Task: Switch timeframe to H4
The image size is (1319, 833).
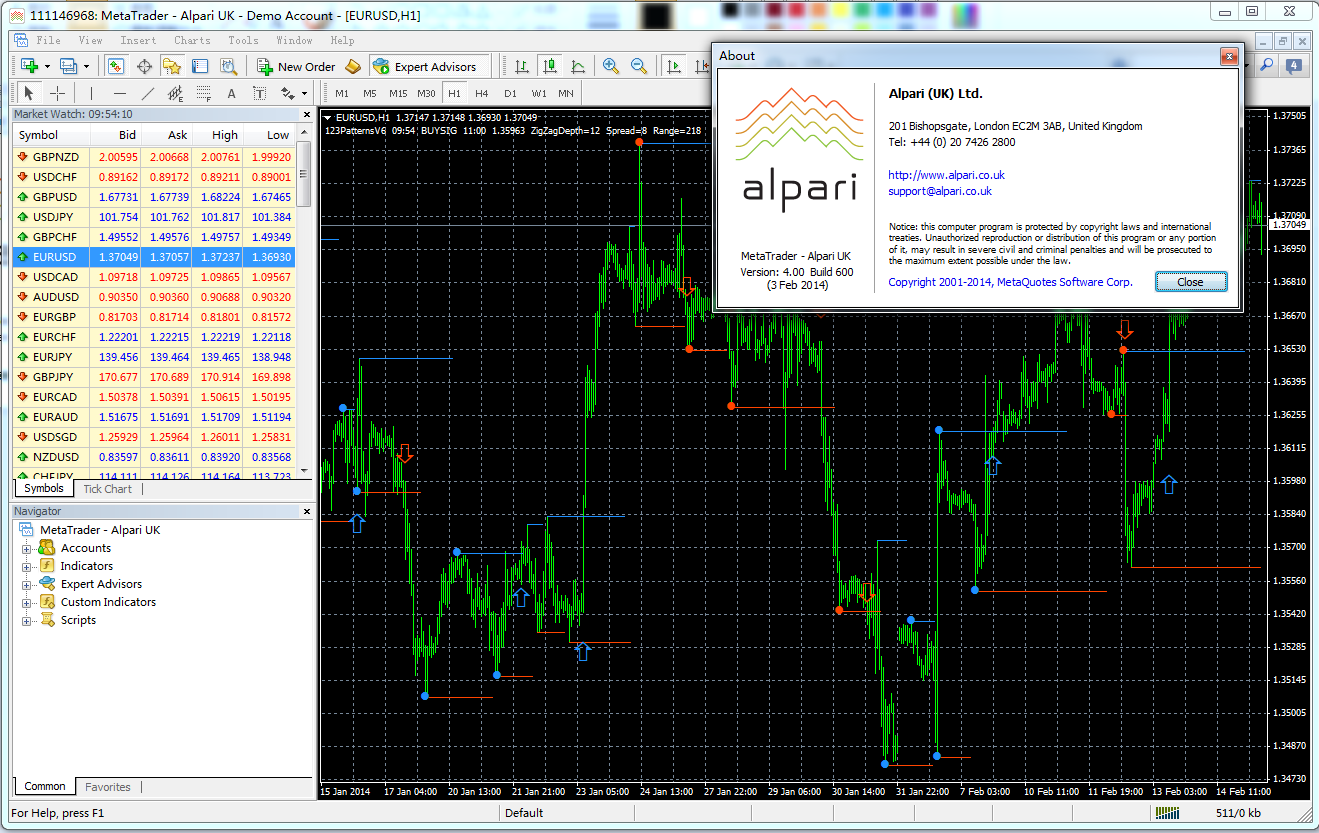Action: pos(482,93)
